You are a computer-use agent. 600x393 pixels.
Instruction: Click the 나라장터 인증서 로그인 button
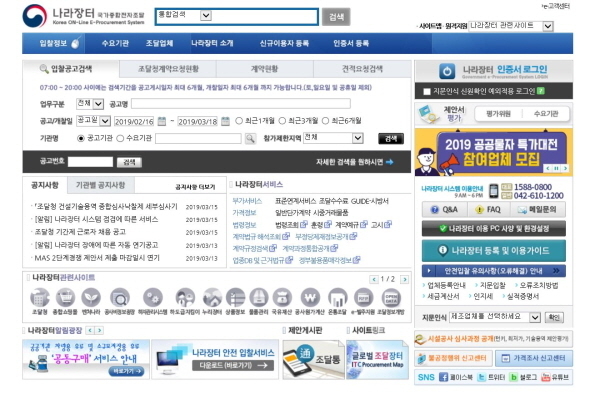point(494,71)
